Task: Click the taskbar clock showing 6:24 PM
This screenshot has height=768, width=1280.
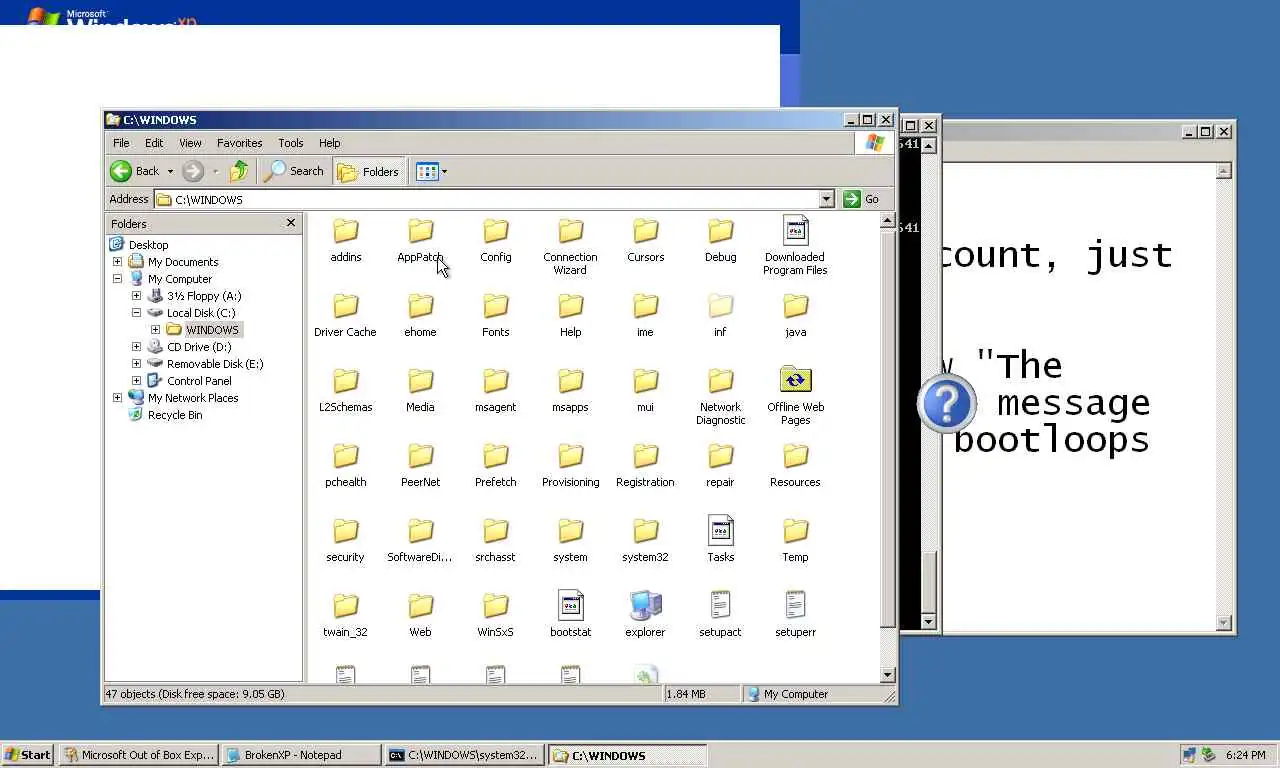Action: [1244, 756]
